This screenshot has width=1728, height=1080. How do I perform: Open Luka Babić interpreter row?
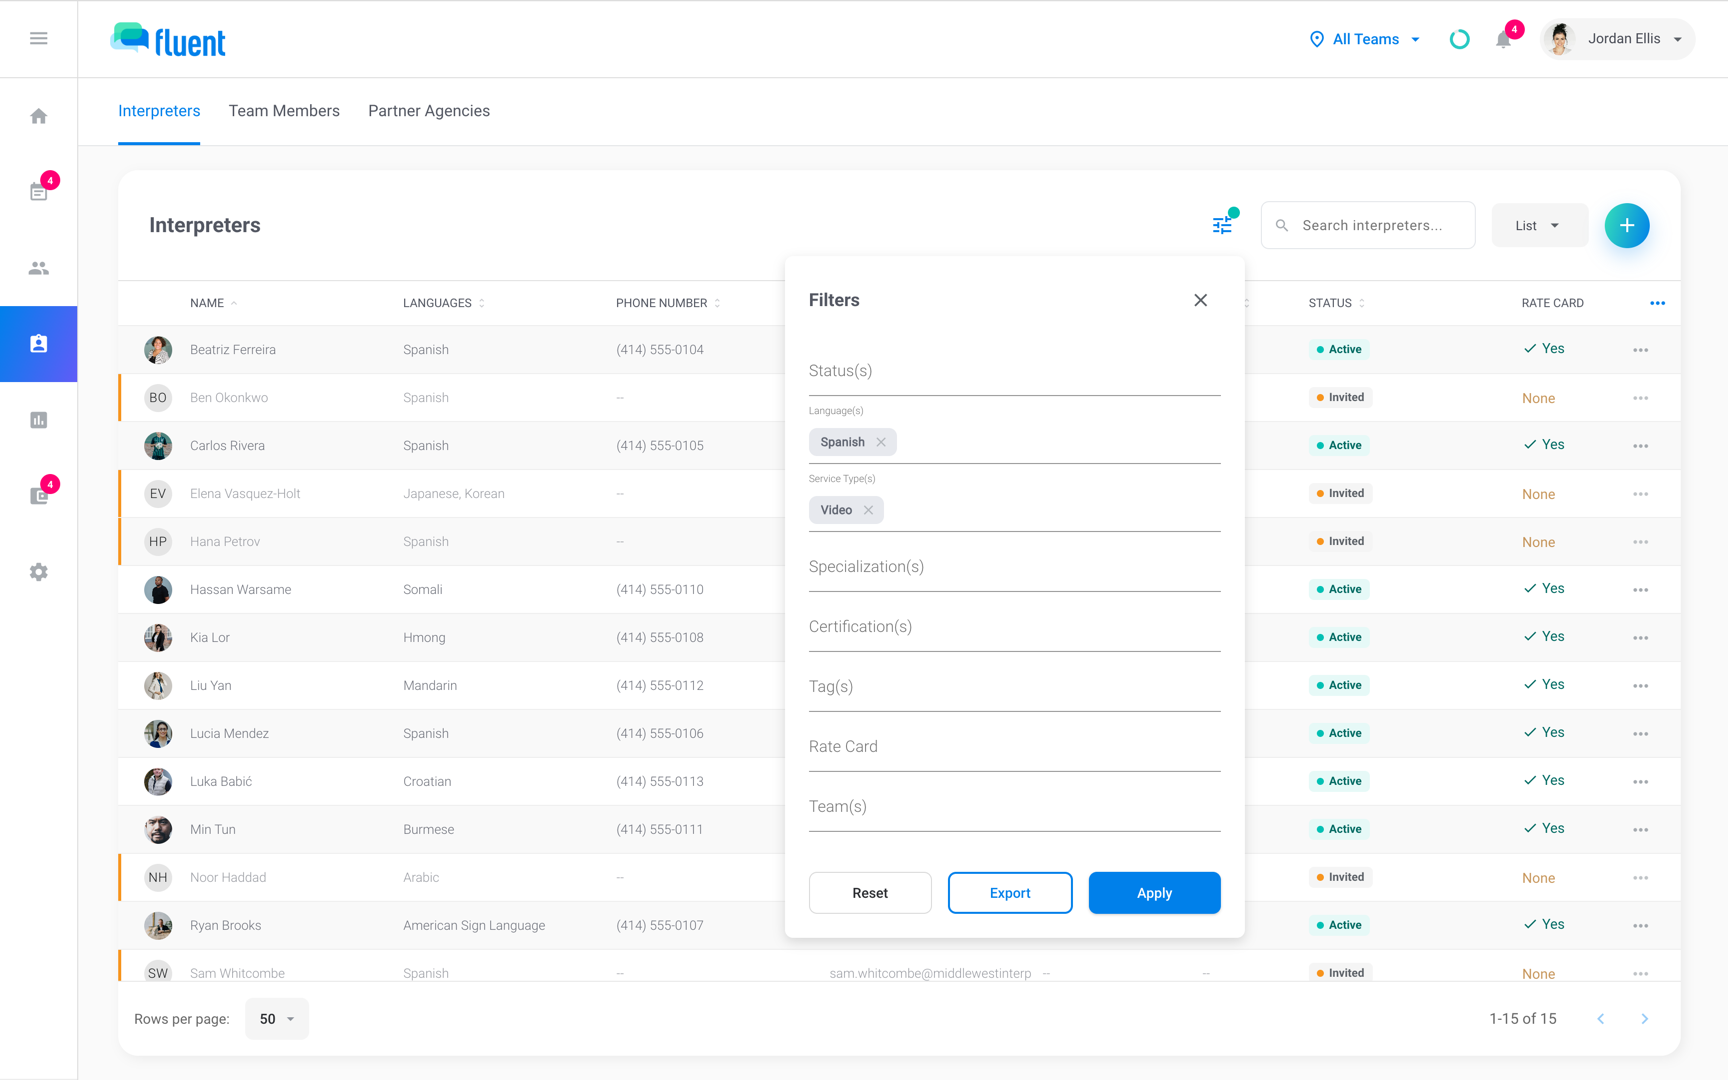tap(451, 781)
